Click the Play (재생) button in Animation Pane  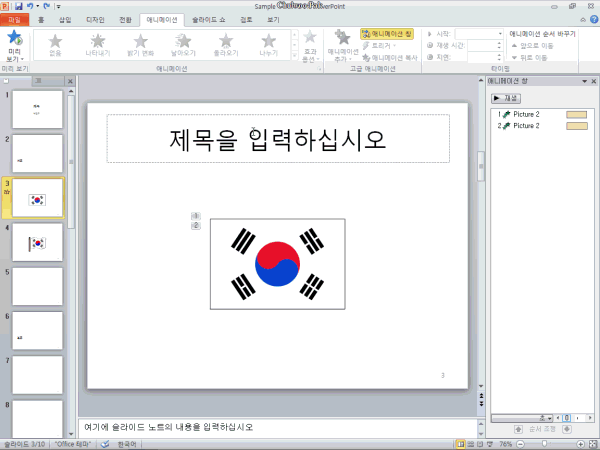[x=506, y=98]
